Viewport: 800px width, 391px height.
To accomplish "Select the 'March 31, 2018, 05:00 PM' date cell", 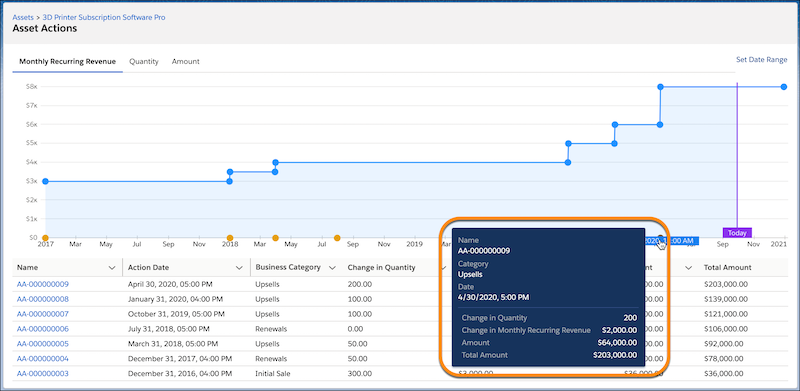I will (x=173, y=344).
